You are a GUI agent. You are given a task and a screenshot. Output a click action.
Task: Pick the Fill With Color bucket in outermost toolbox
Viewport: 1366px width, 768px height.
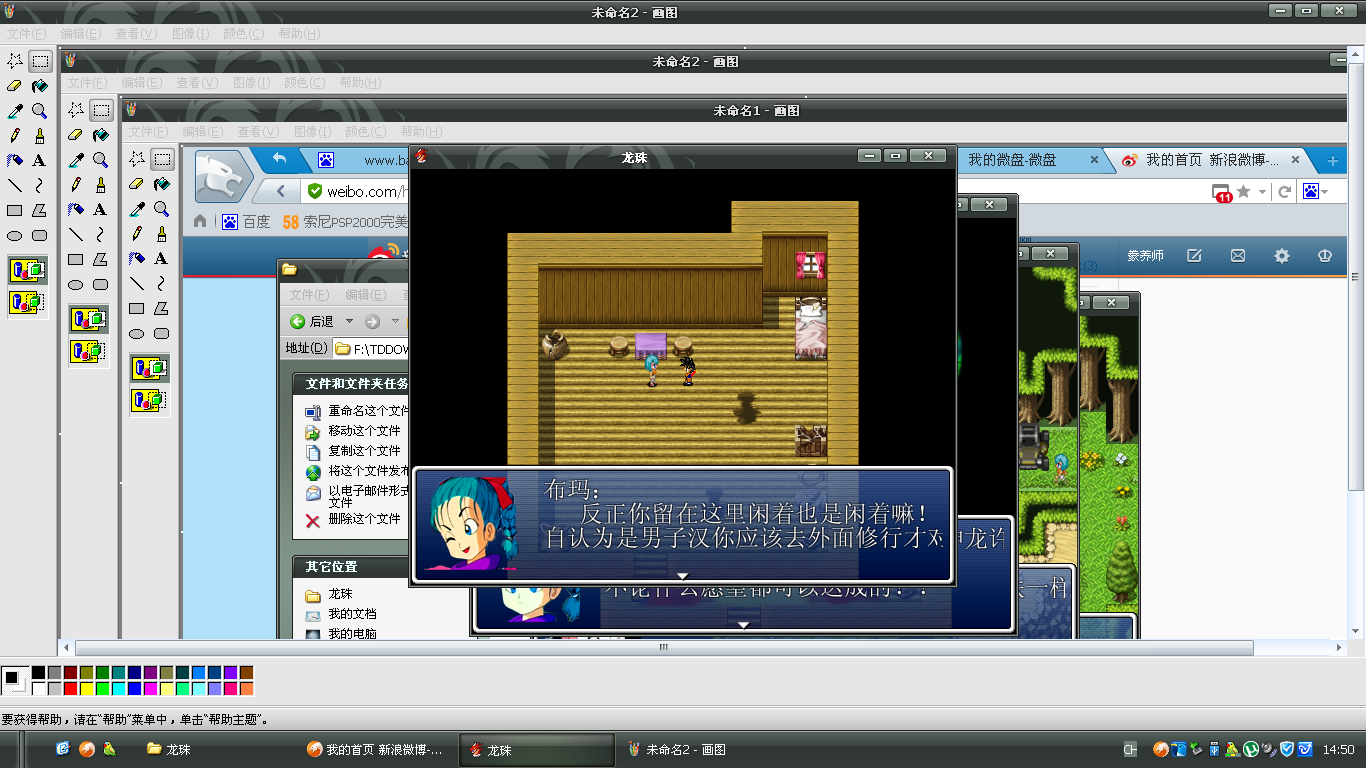click(39, 86)
